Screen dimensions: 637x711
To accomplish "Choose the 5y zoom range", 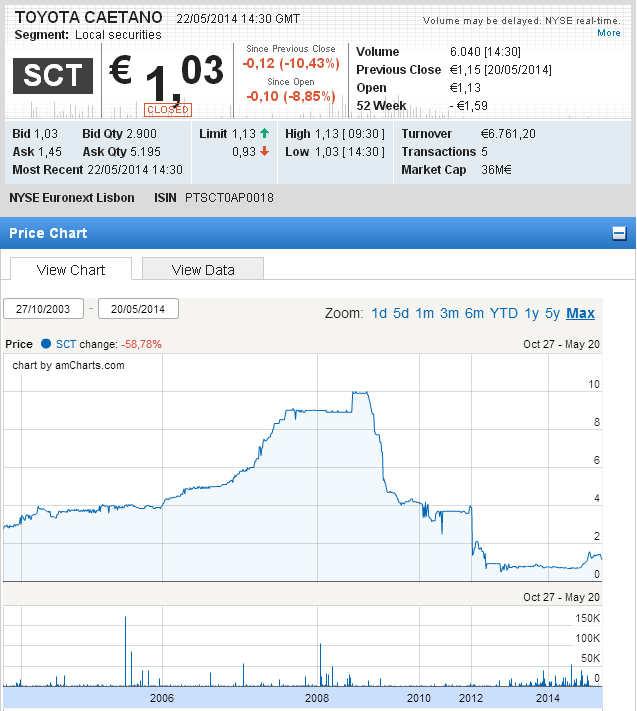I will [x=552, y=313].
